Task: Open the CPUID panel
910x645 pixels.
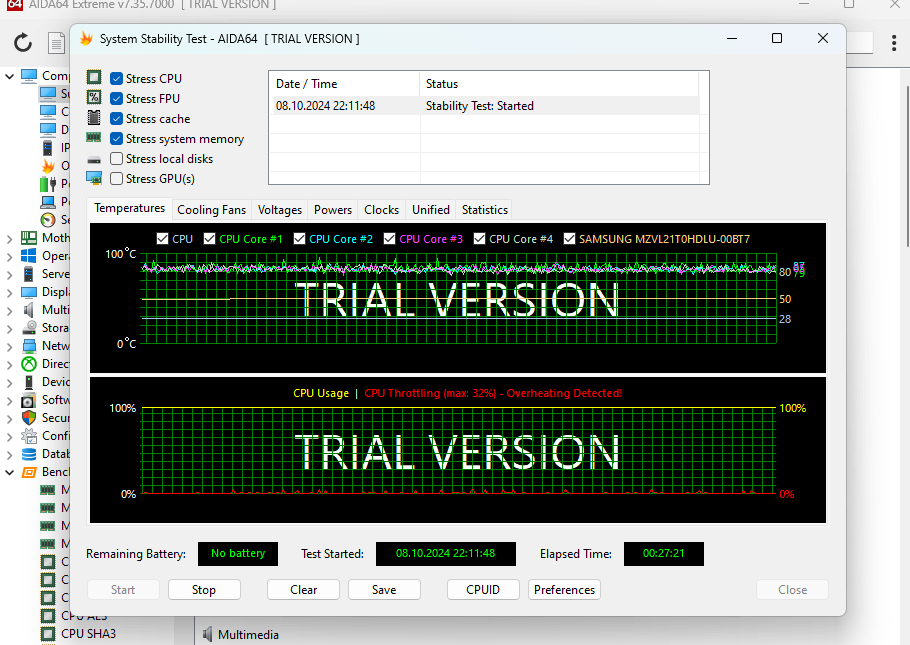Action: 483,589
